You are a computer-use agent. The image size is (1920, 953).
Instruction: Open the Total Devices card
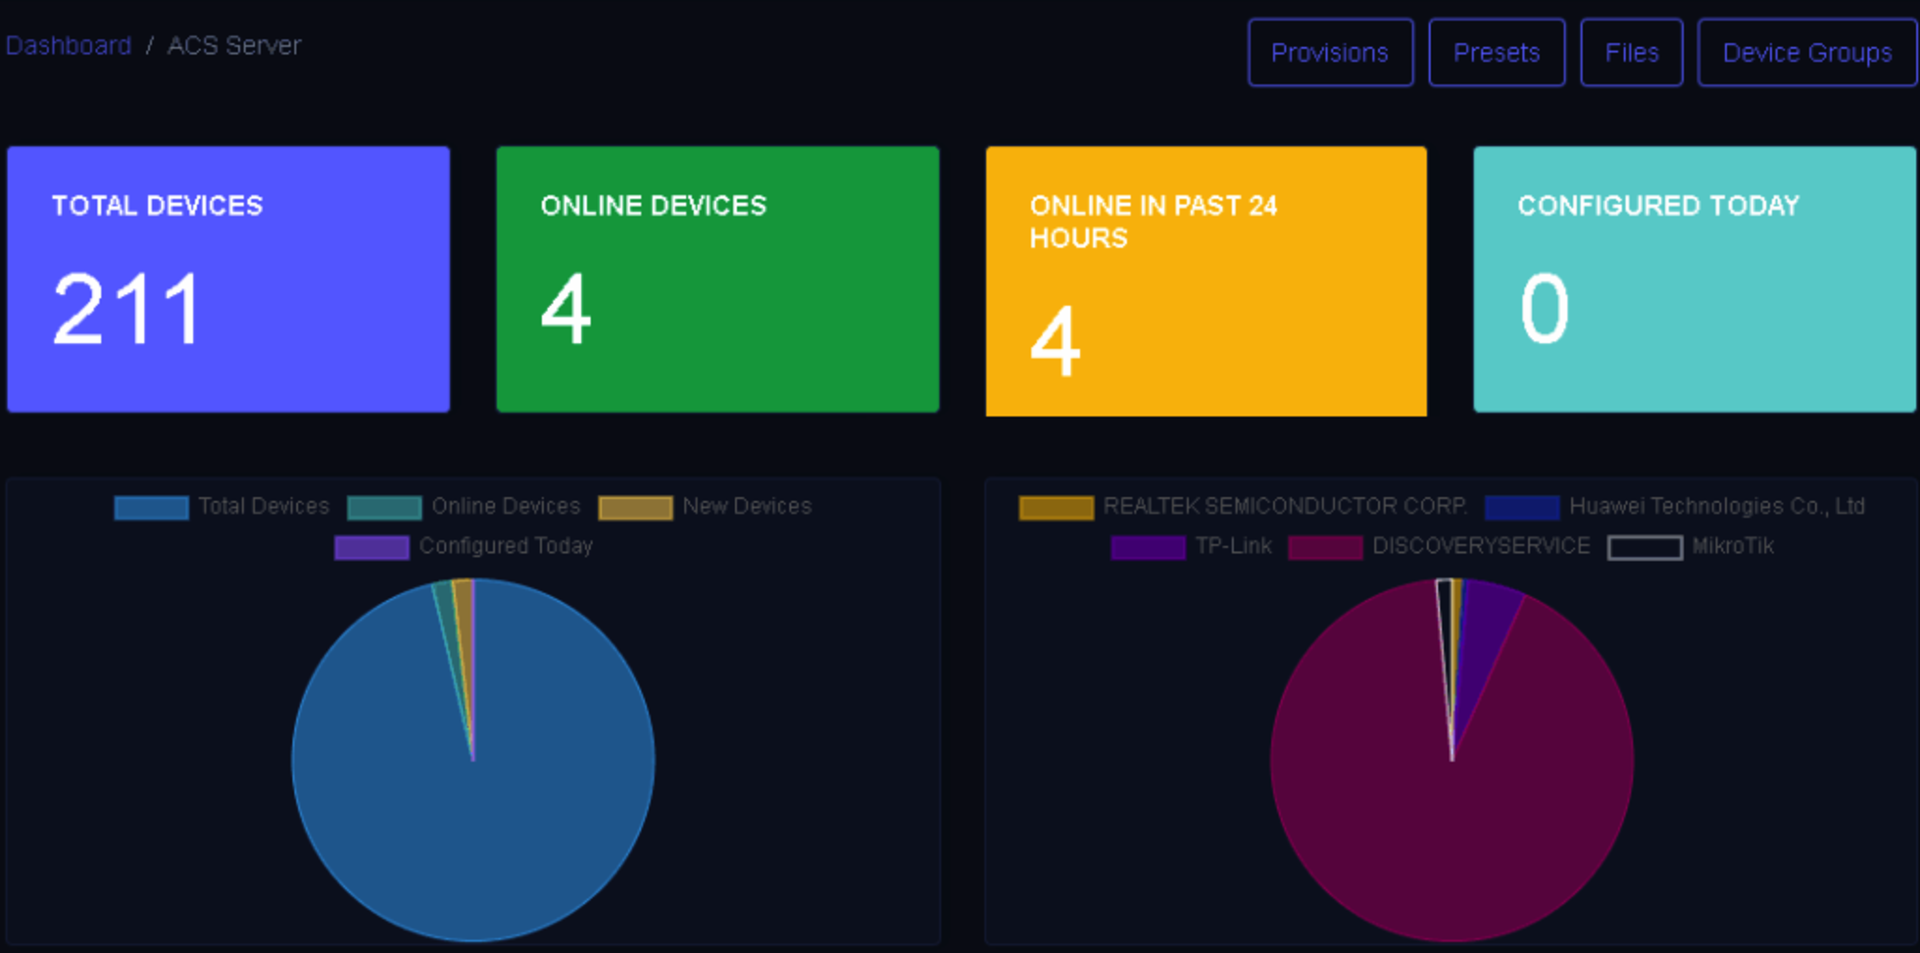click(x=228, y=279)
